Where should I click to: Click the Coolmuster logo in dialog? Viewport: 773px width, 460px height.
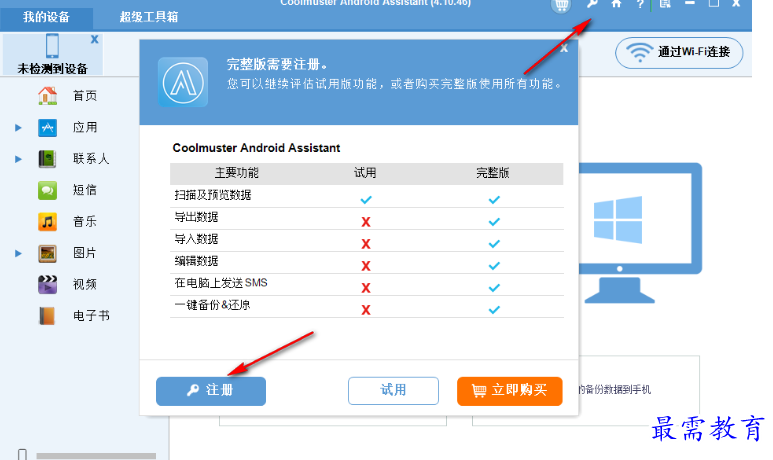click(x=183, y=82)
